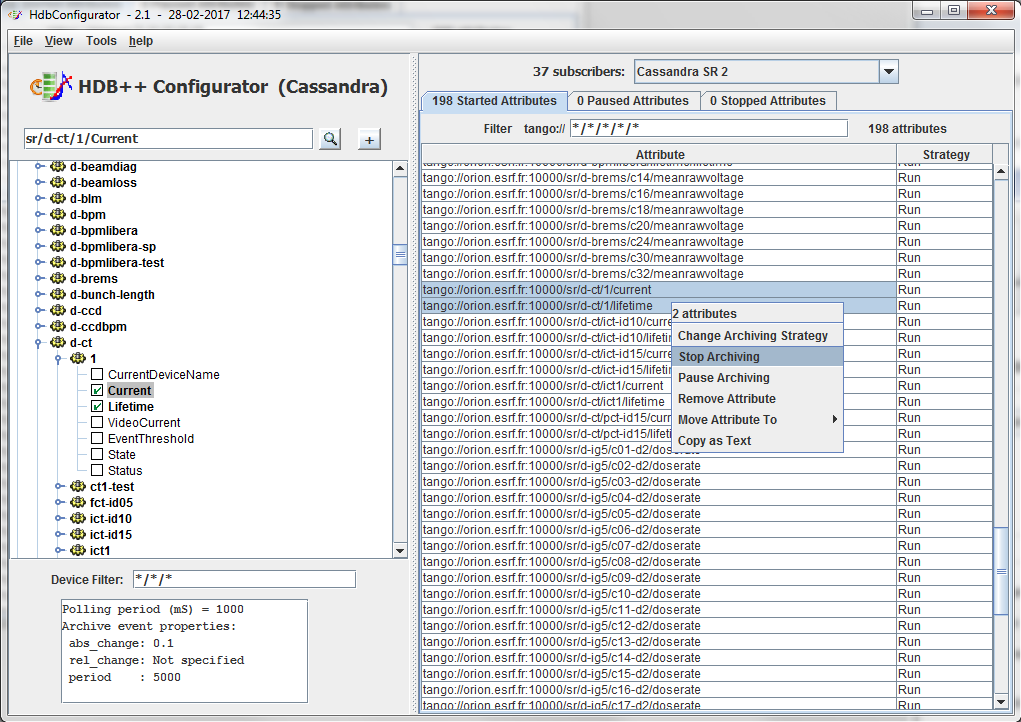Select Stop Archiving from context menu
The width and height of the screenshot is (1021, 722).
718,357
